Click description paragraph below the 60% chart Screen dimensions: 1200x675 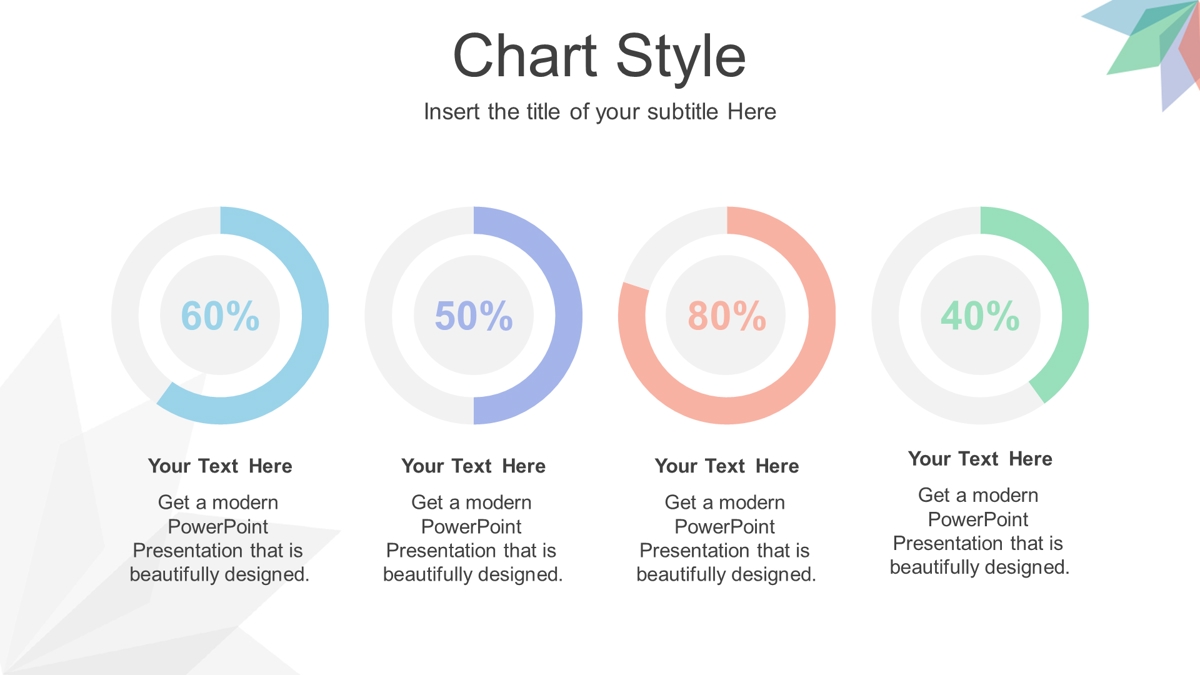[x=219, y=538]
